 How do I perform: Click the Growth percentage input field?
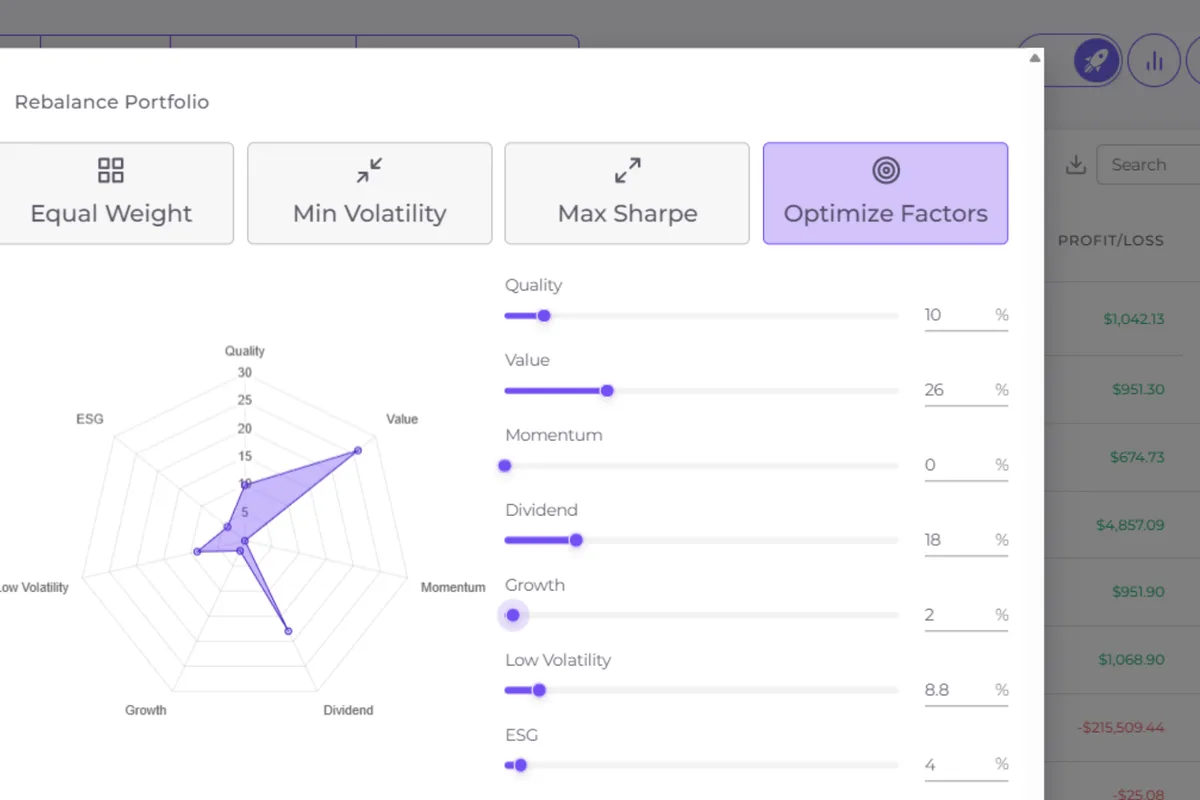coord(955,615)
